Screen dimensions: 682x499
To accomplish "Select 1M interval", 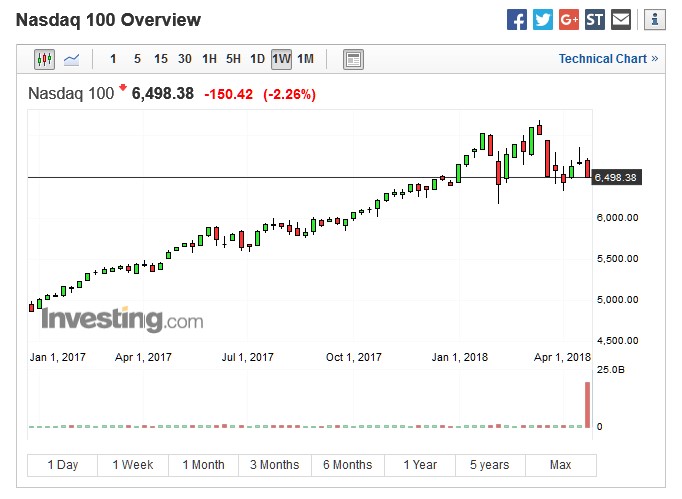I will pos(305,59).
